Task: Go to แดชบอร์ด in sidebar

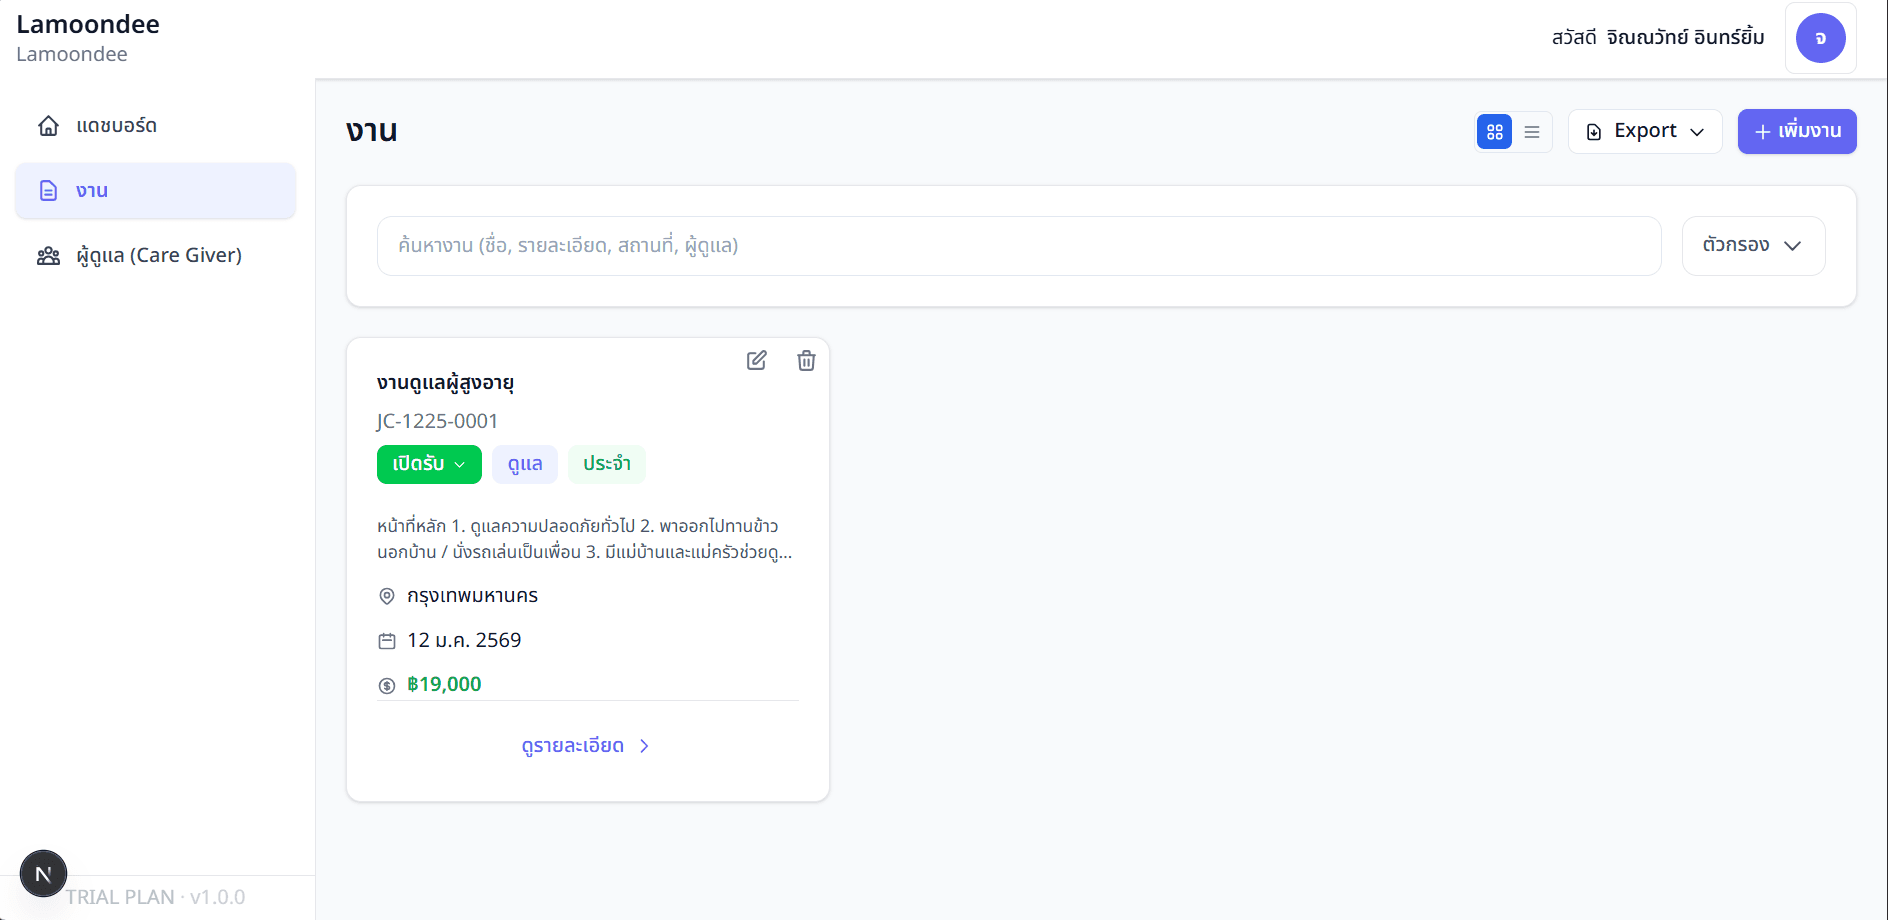Action: point(116,126)
